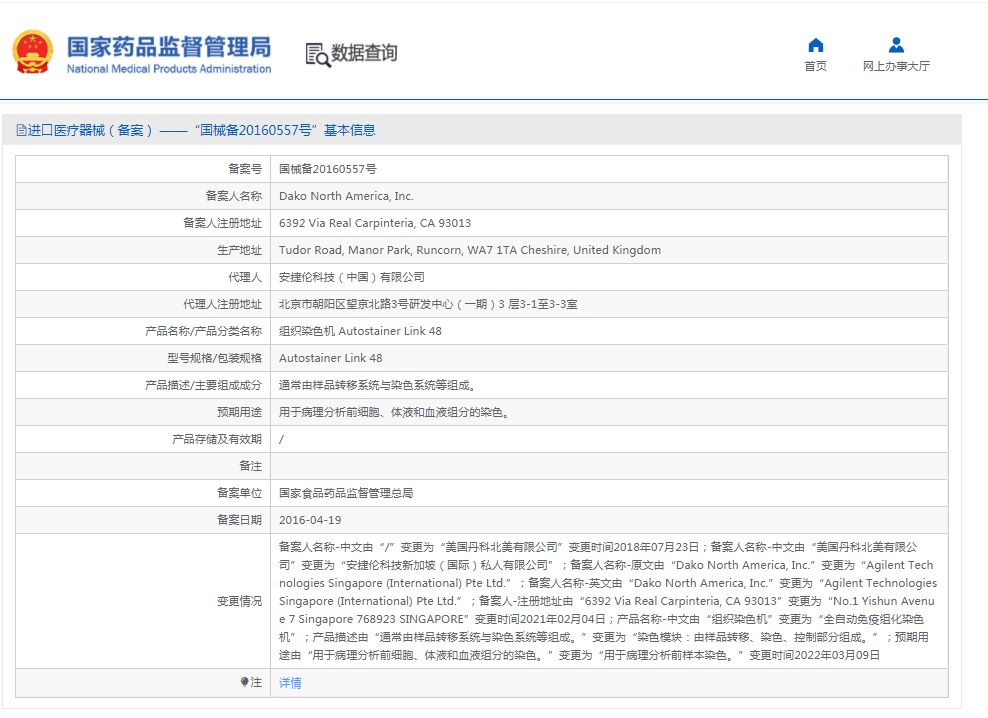Select the 首页 text label
Screen dimensions: 988x718
pos(815,66)
